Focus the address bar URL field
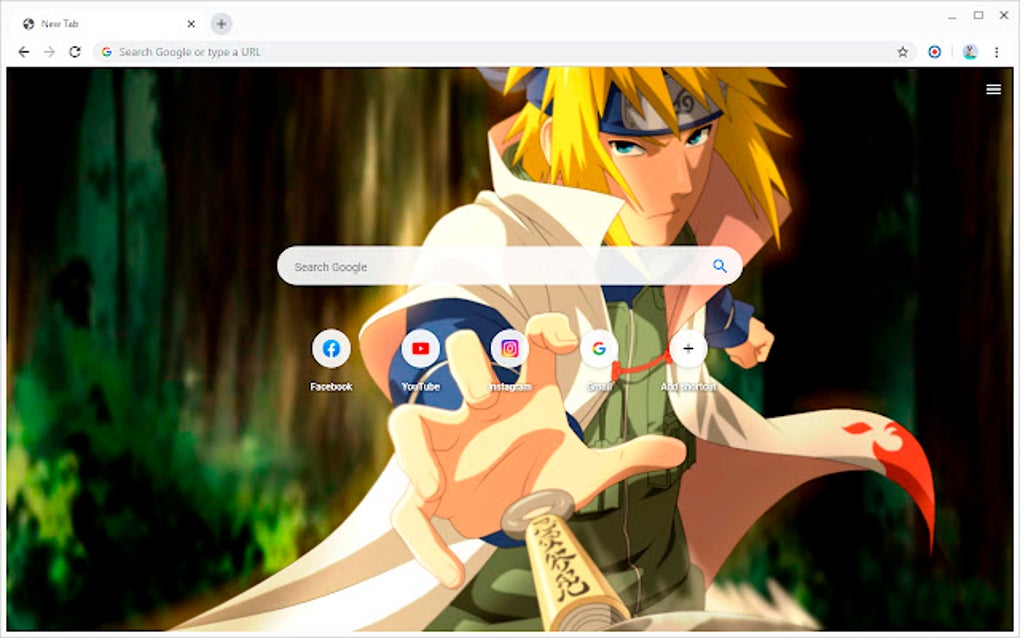Screen dimensions: 1020x638 click(x=504, y=52)
